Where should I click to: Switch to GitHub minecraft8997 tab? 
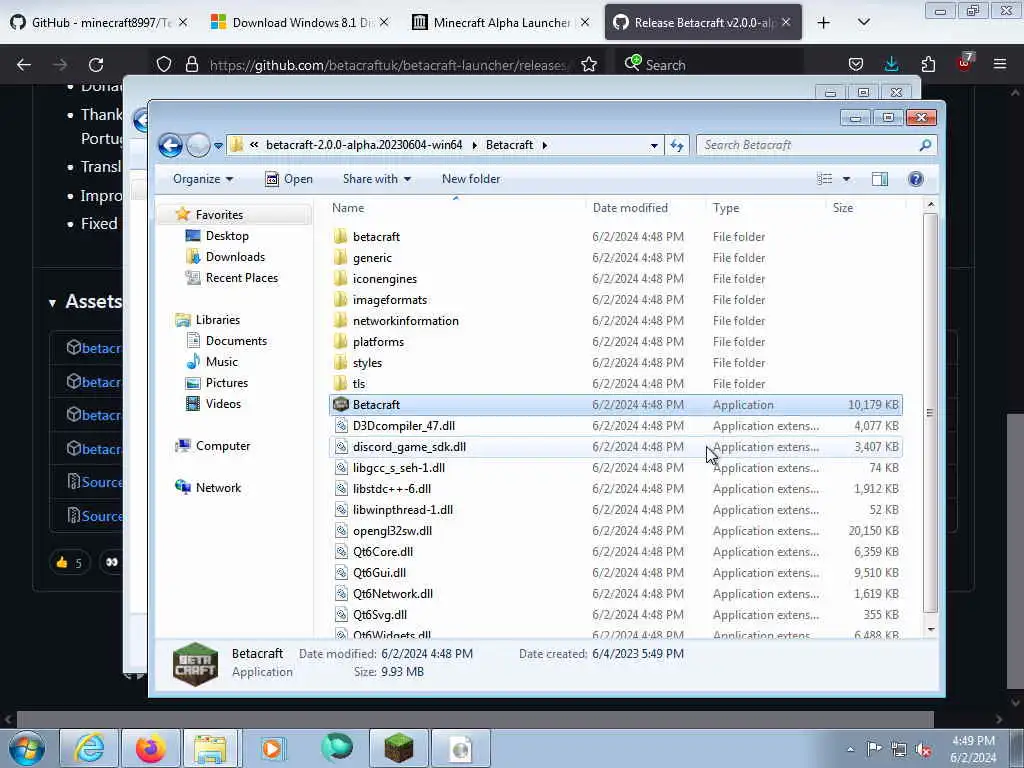tap(99, 22)
